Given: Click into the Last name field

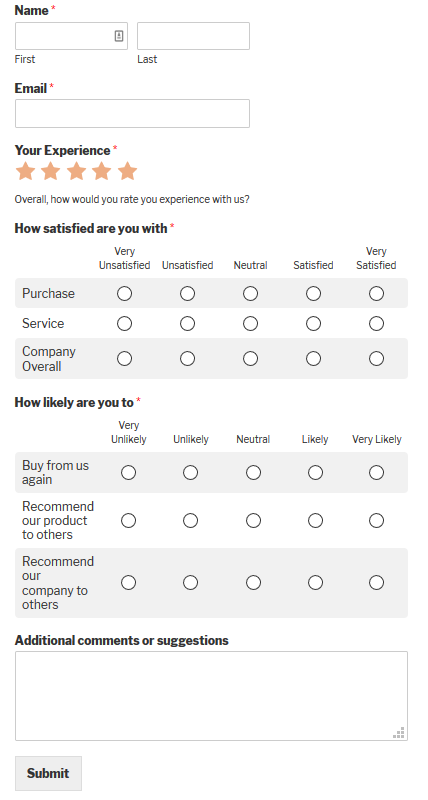Looking at the screenshot, I should click(x=193, y=36).
